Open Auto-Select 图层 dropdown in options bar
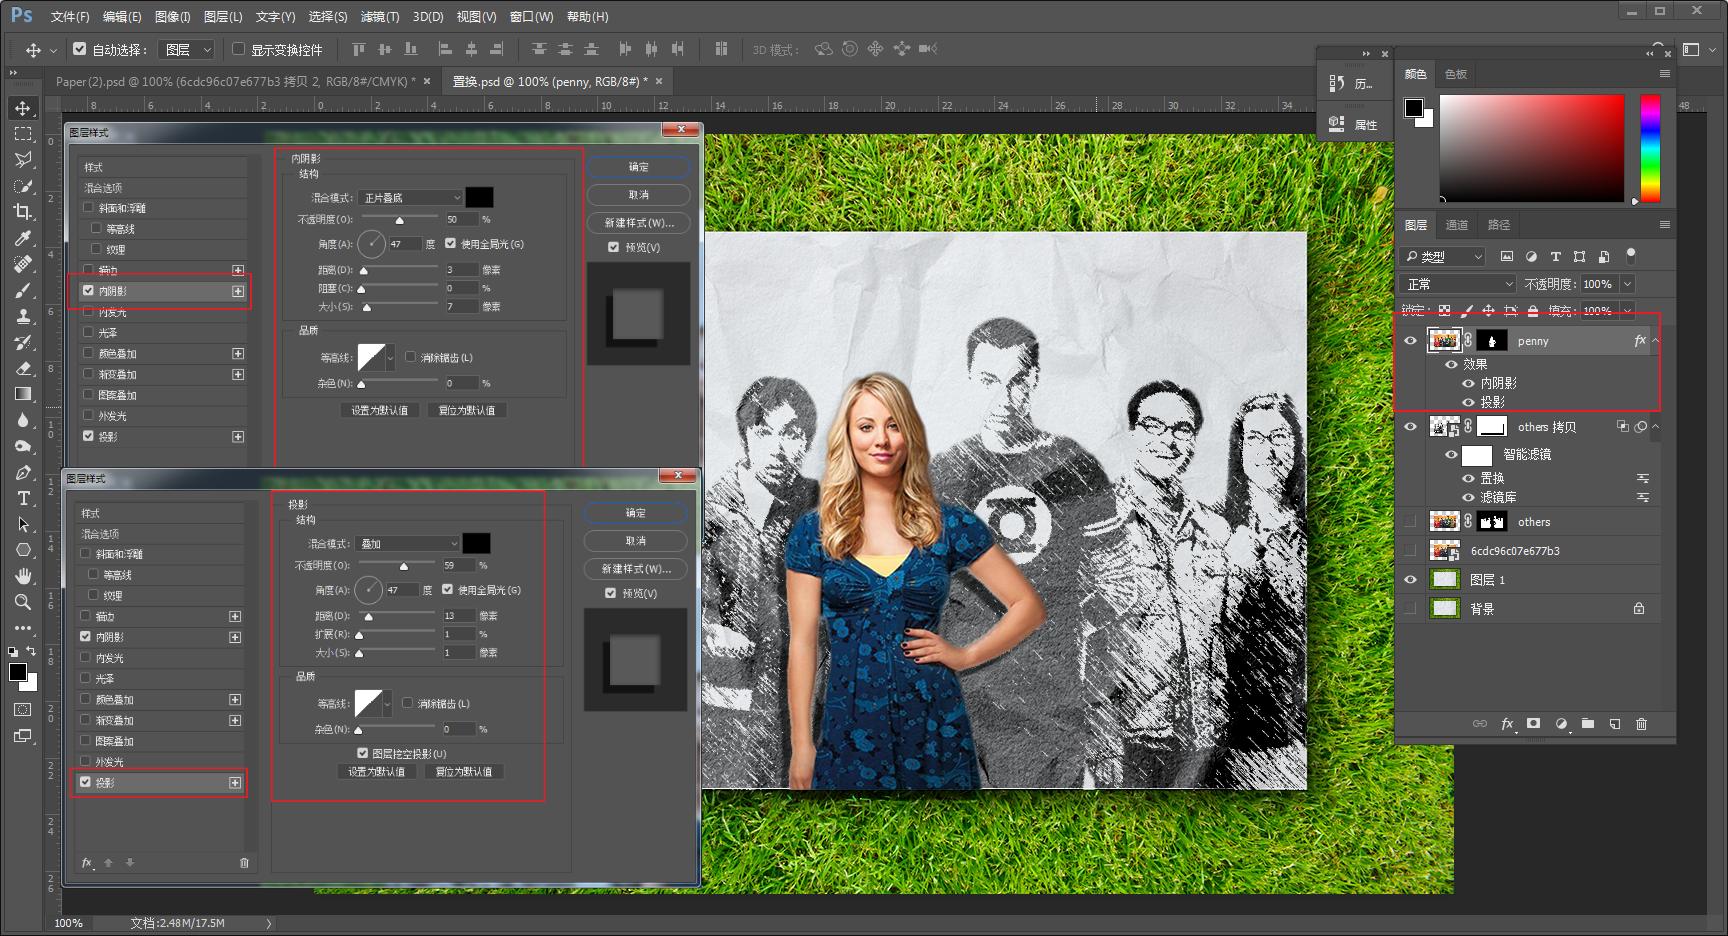 187,49
